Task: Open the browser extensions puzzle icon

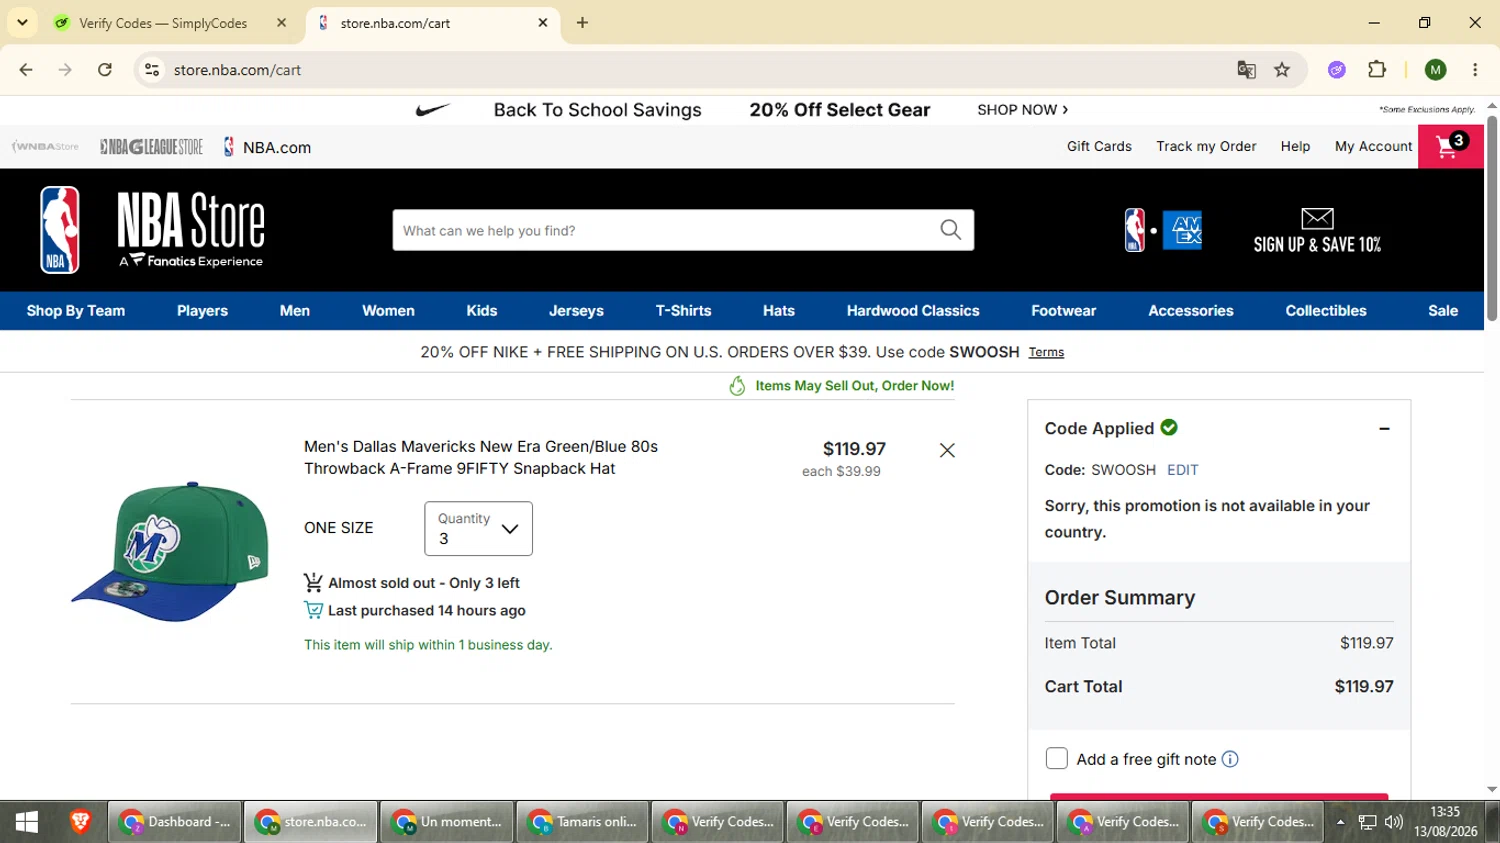Action: 1377,70
